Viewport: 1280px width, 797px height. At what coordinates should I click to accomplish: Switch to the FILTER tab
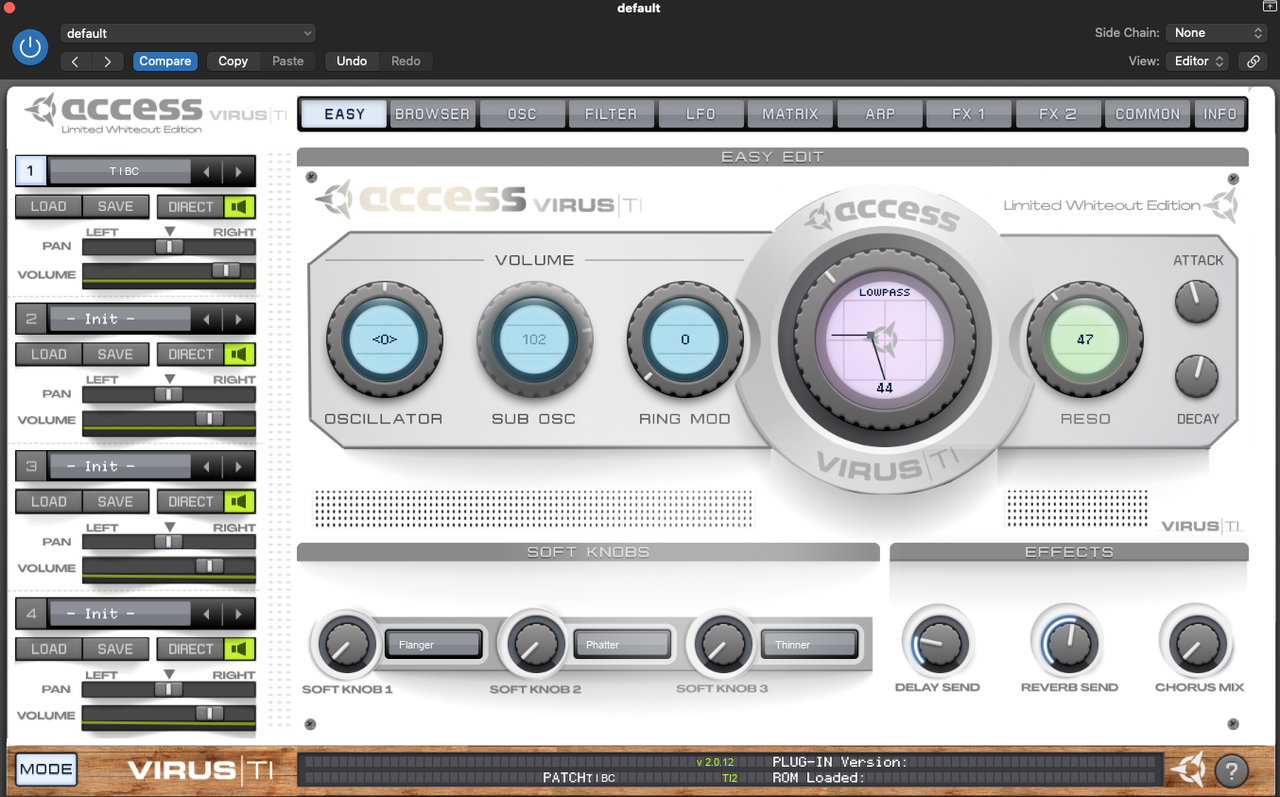tap(611, 113)
